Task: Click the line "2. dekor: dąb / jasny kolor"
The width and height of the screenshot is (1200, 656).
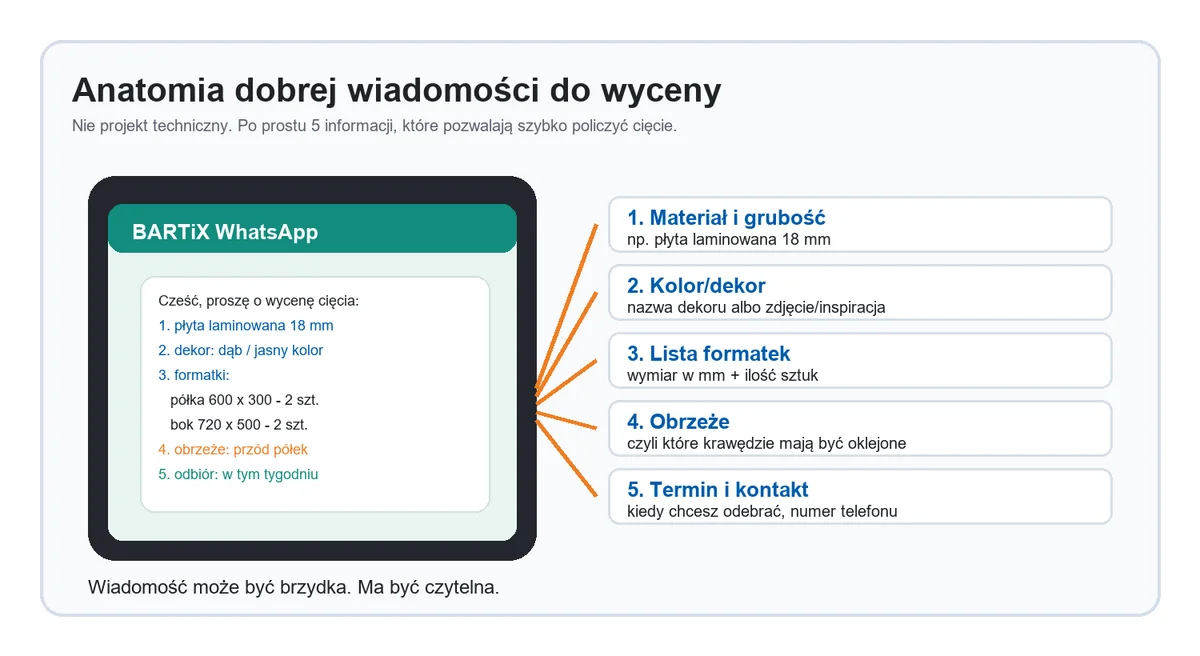Action: 241,351
